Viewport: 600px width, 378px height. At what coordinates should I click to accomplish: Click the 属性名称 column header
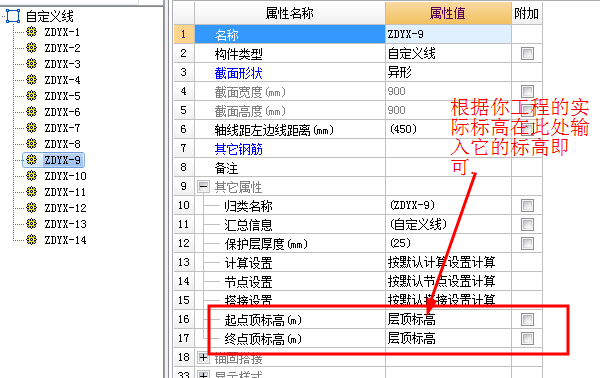290,13
